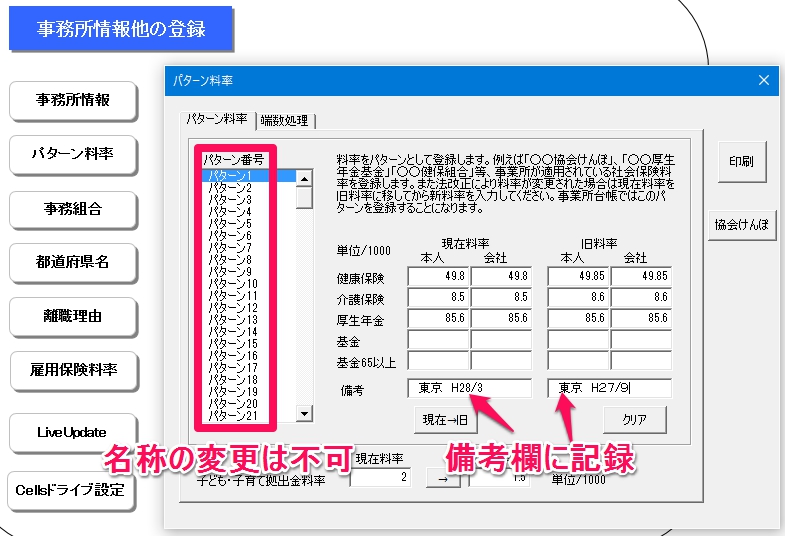Launch LiveUpdate from the sidebar

coord(73,432)
